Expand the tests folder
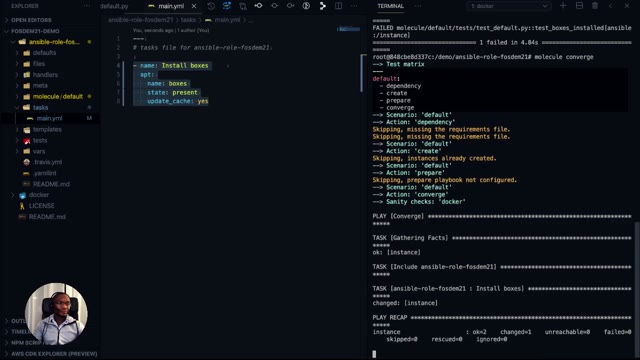This screenshot has width=640, height=360. point(40,140)
